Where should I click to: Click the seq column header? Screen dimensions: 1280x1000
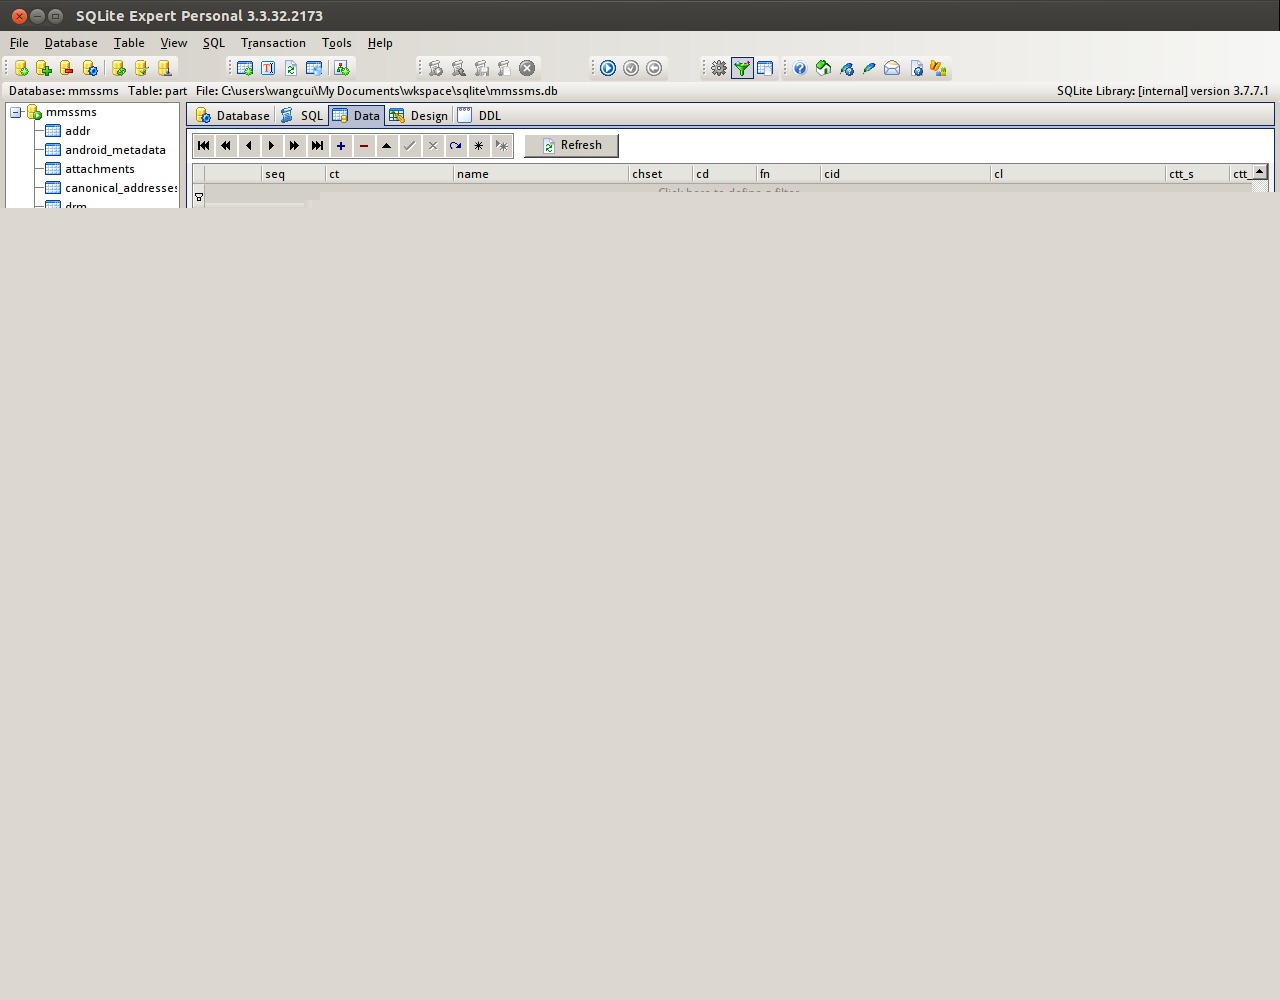point(293,174)
